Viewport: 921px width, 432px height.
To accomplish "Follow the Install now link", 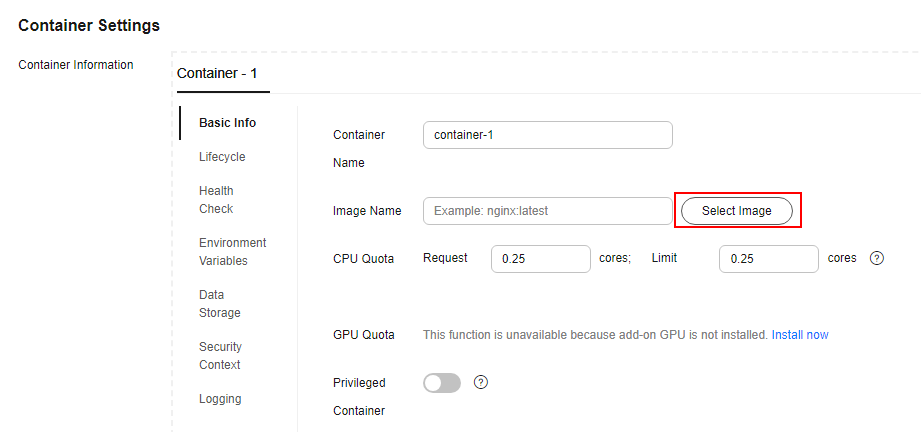I will coord(800,335).
